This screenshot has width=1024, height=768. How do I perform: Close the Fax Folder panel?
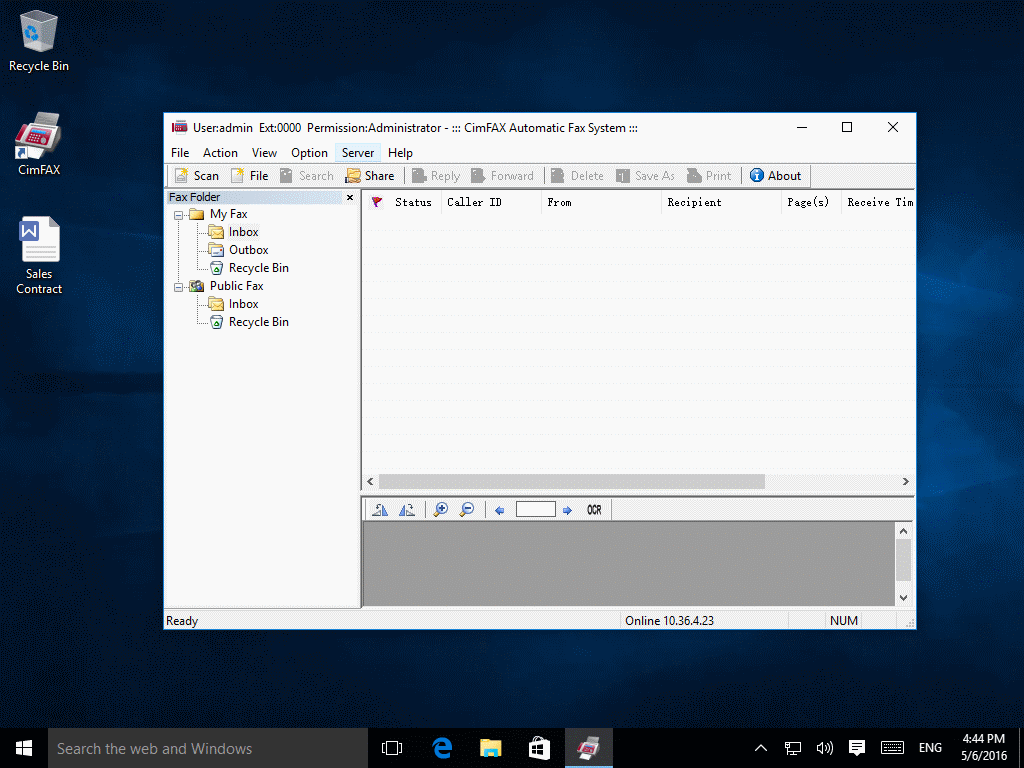click(350, 197)
